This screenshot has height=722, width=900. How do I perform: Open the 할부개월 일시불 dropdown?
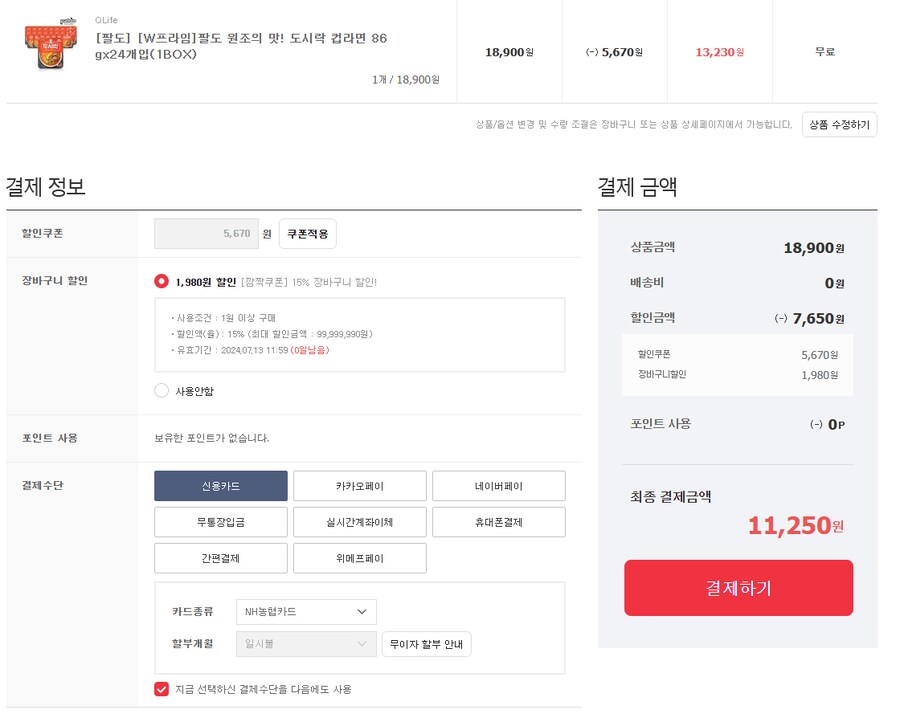coord(307,644)
